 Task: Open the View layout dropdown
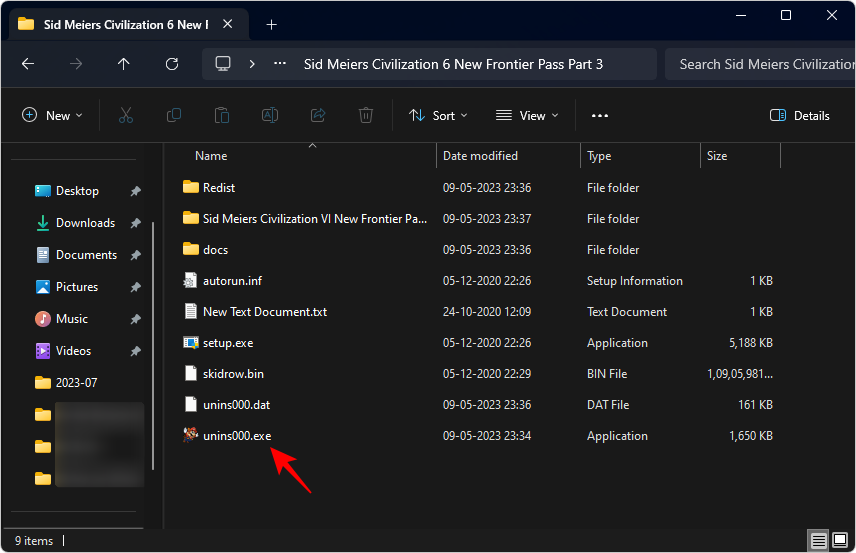[x=527, y=115]
